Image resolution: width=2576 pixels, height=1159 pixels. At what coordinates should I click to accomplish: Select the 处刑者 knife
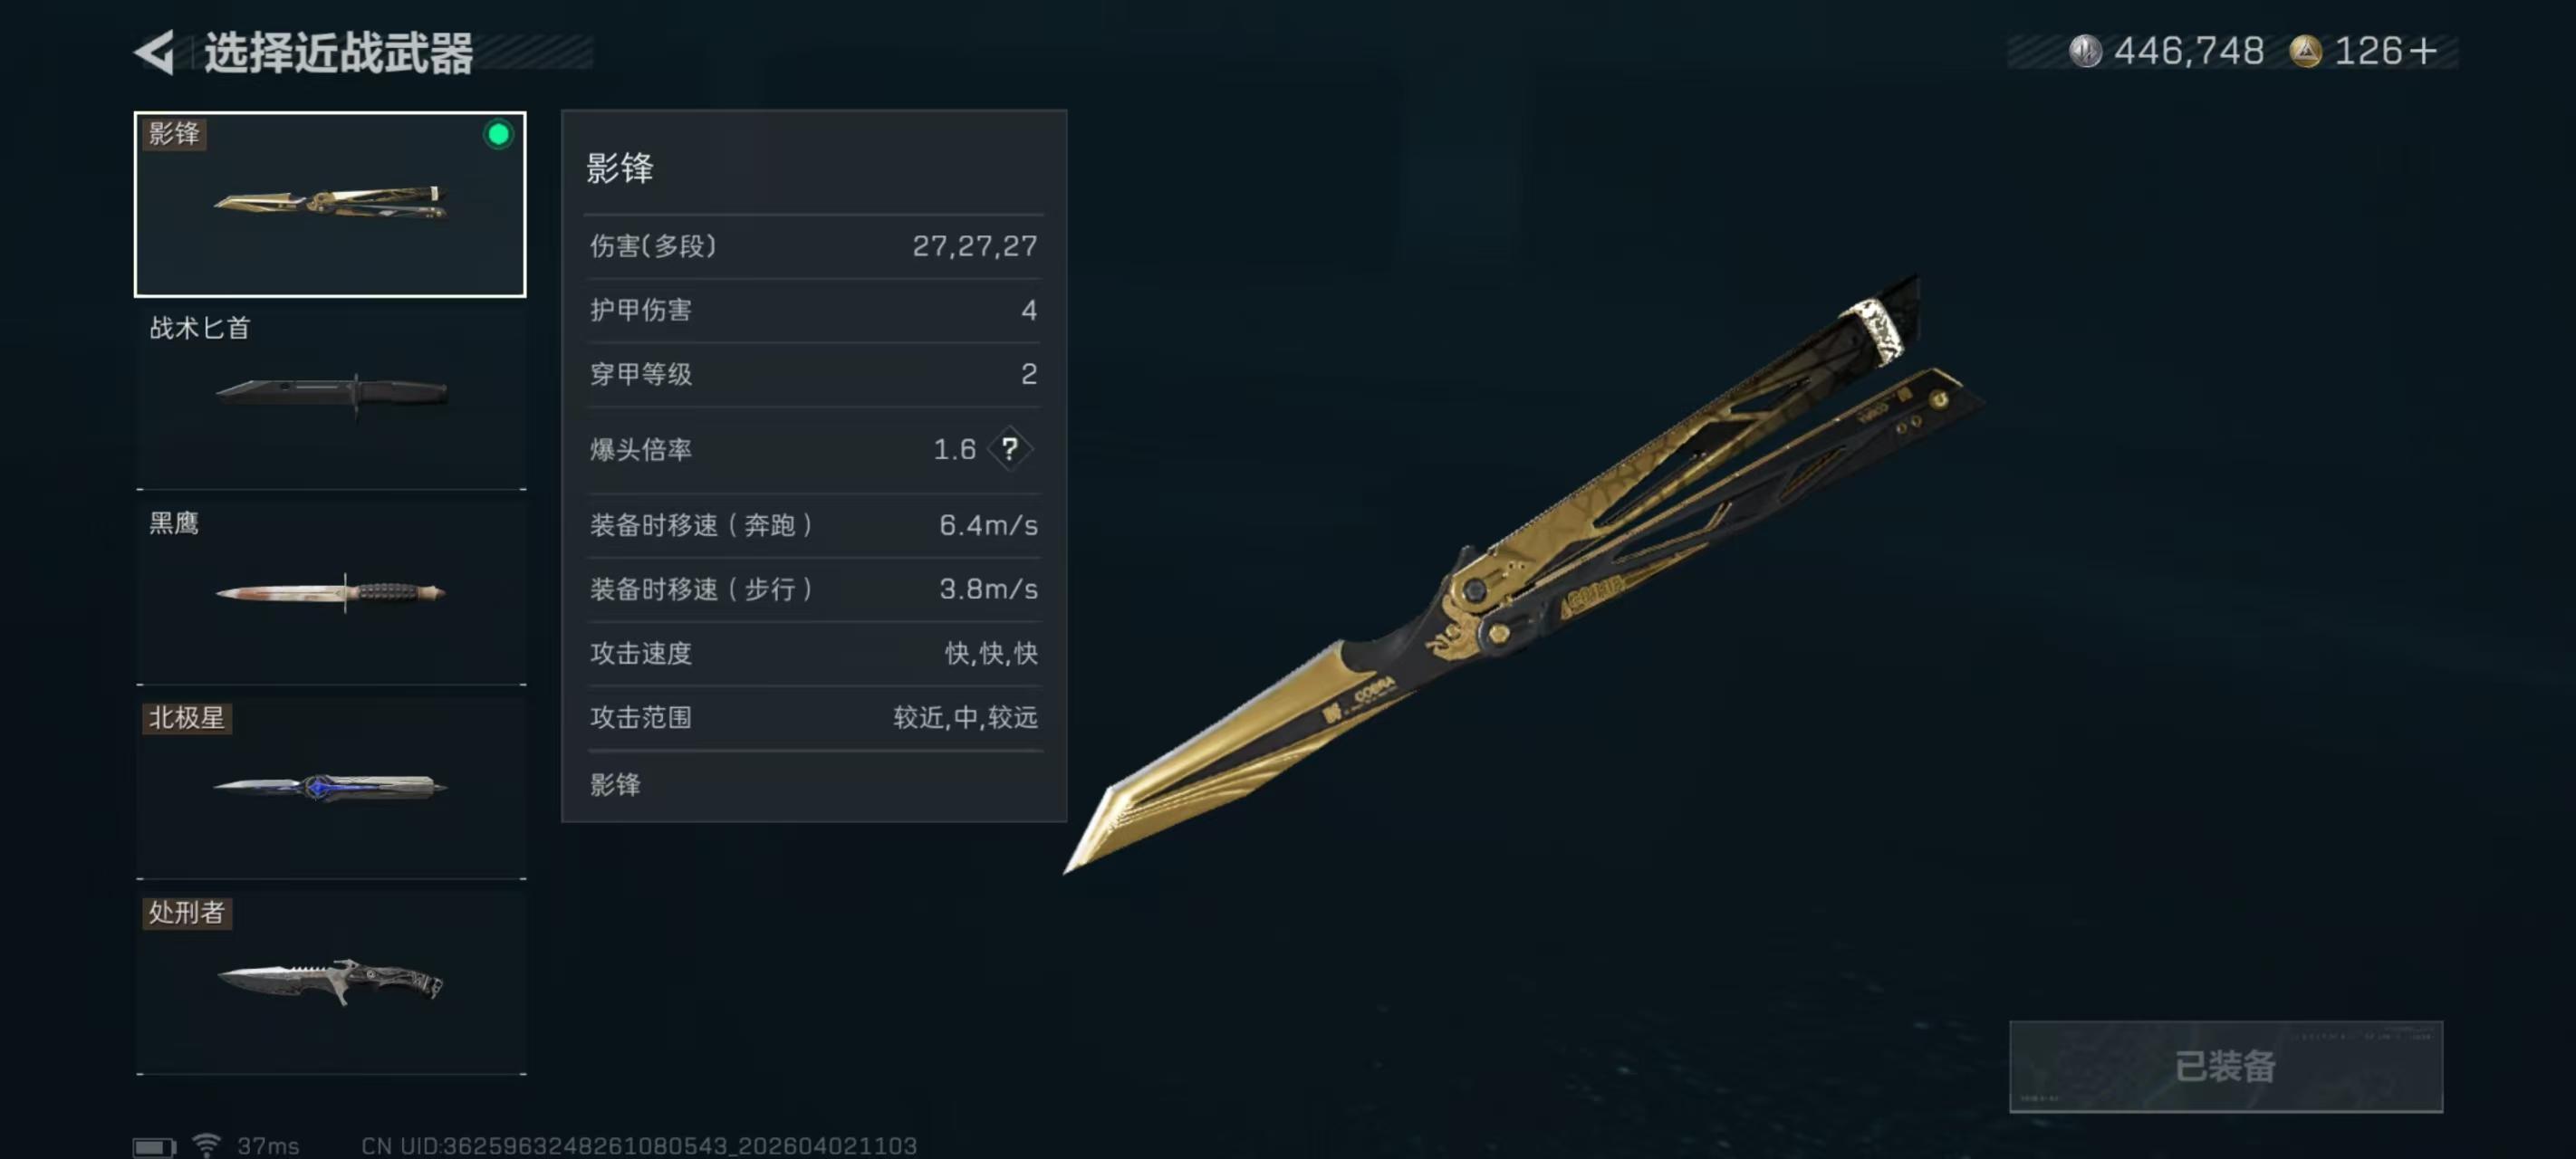331,982
